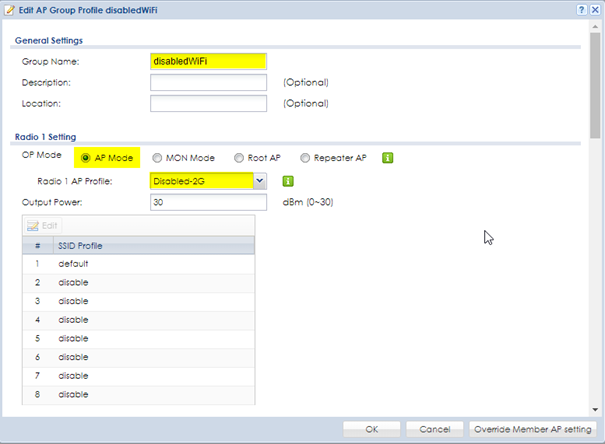Close the Edit AP Group Profile dialog
Image resolution: width=605 pixels, height=444 pixels.
pos(595,9)
